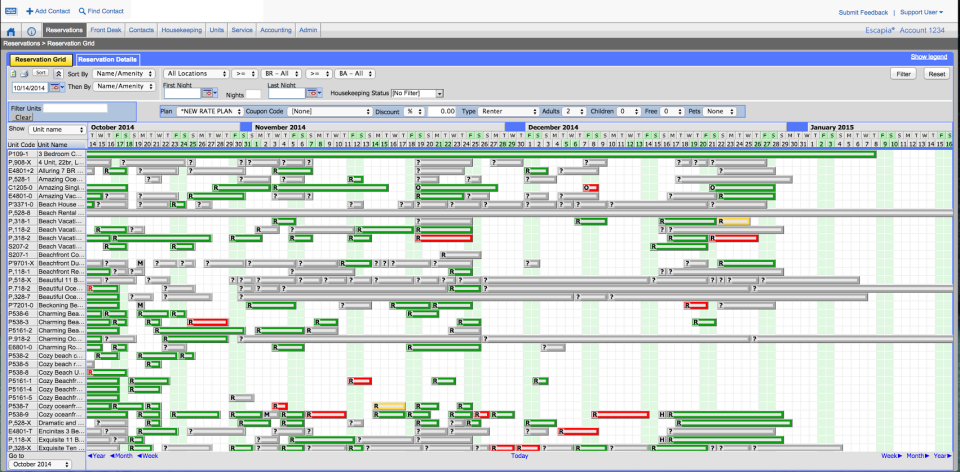
Task: Open the Type Renter dropdown
Action: click(508, 112)
